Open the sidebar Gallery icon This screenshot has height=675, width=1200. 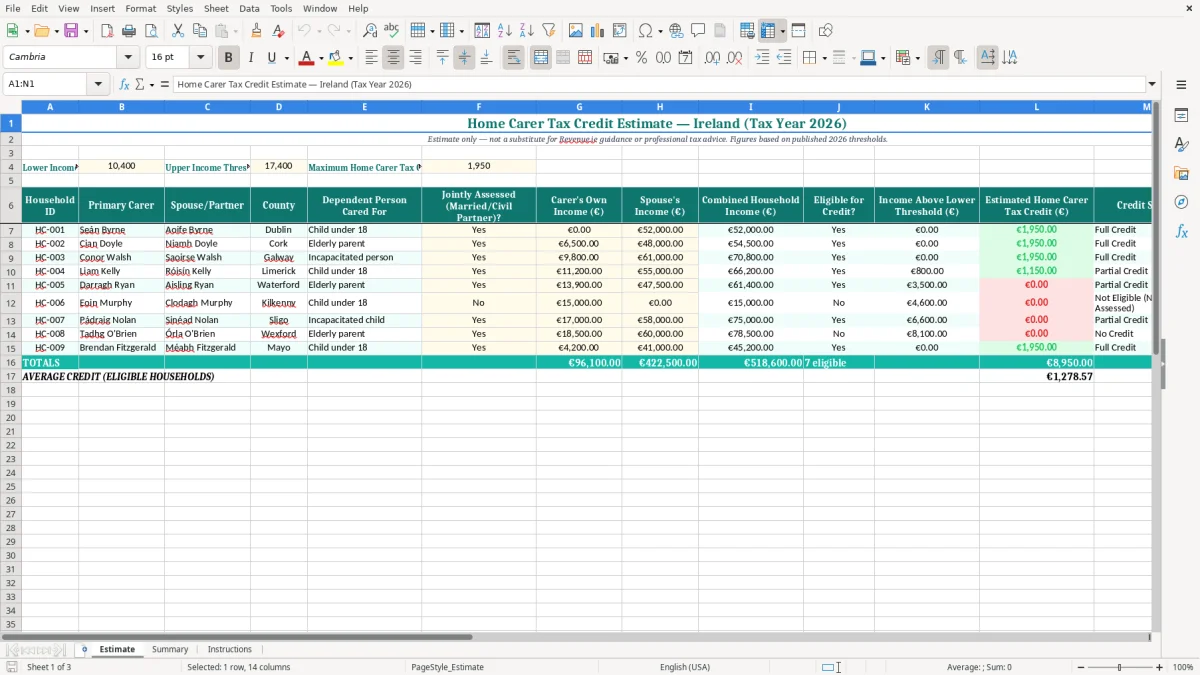pyautogui.click(x=1181, y=173)
